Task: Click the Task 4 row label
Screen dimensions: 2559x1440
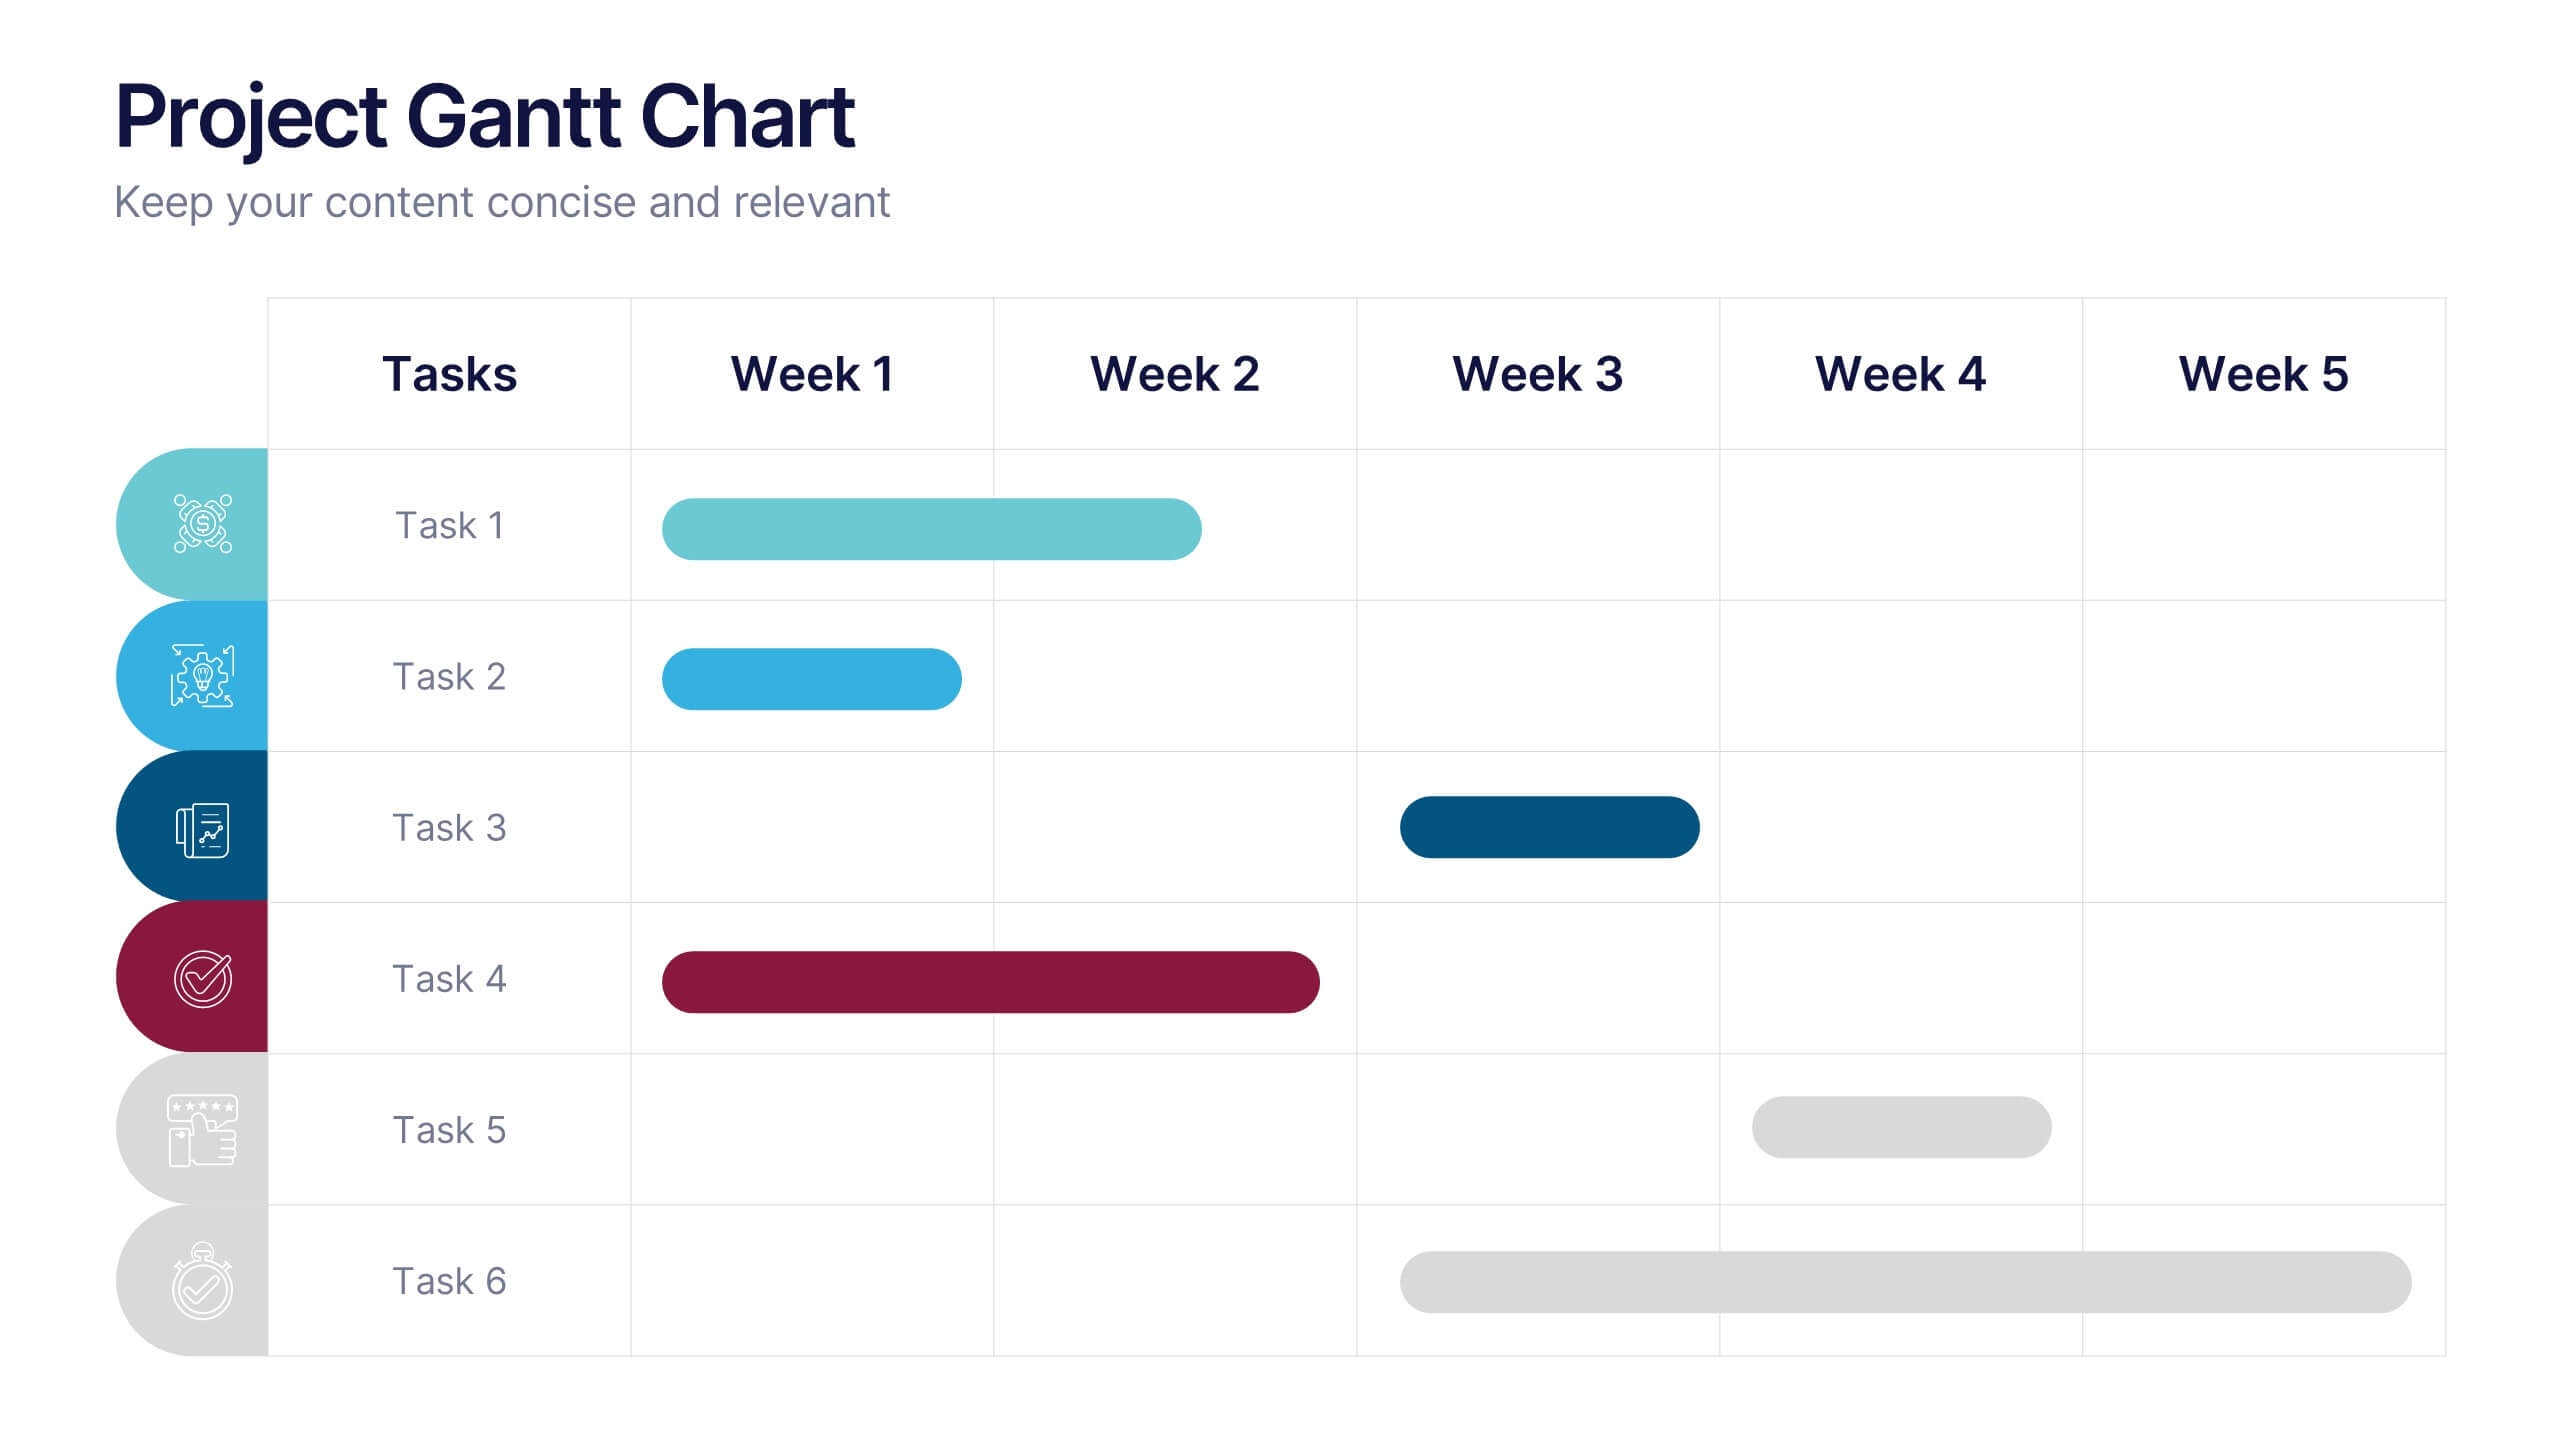Action: pos(449,979)
